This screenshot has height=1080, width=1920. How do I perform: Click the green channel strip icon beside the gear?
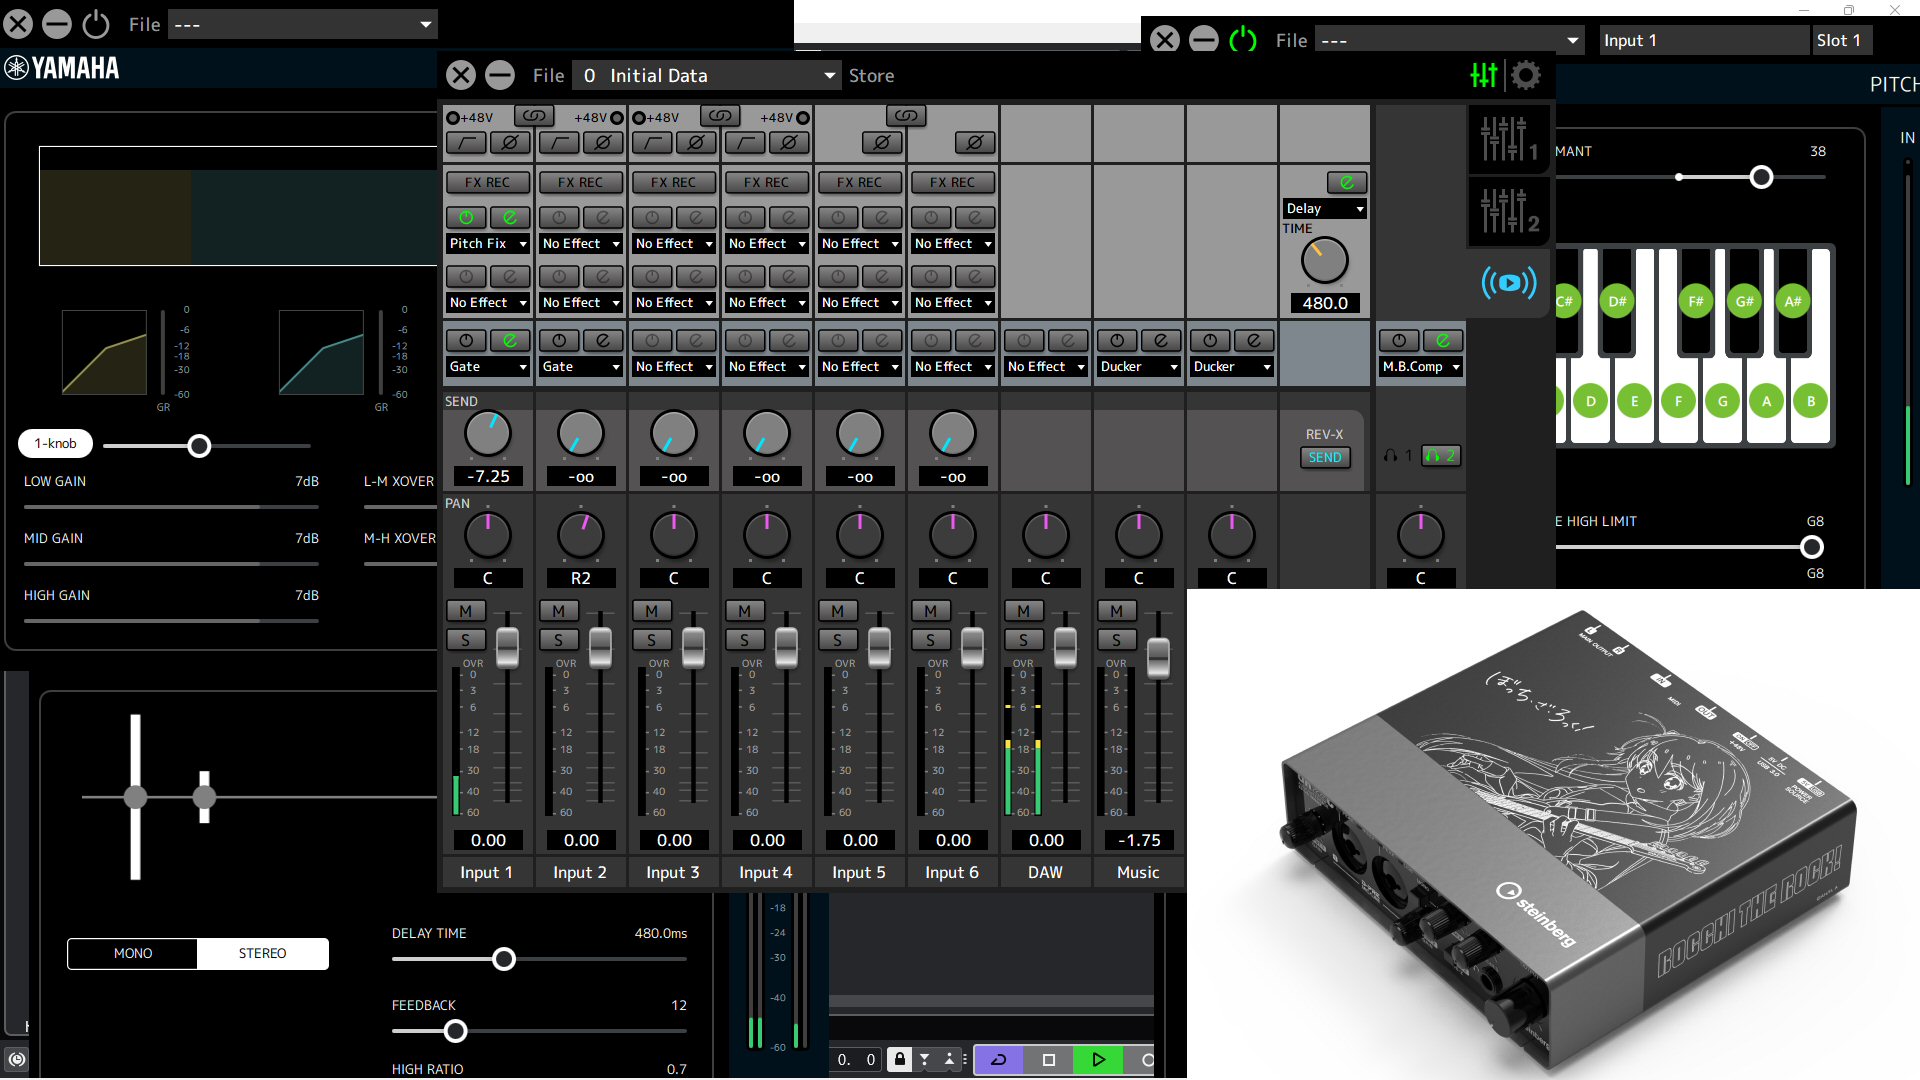coord(1483,75)
